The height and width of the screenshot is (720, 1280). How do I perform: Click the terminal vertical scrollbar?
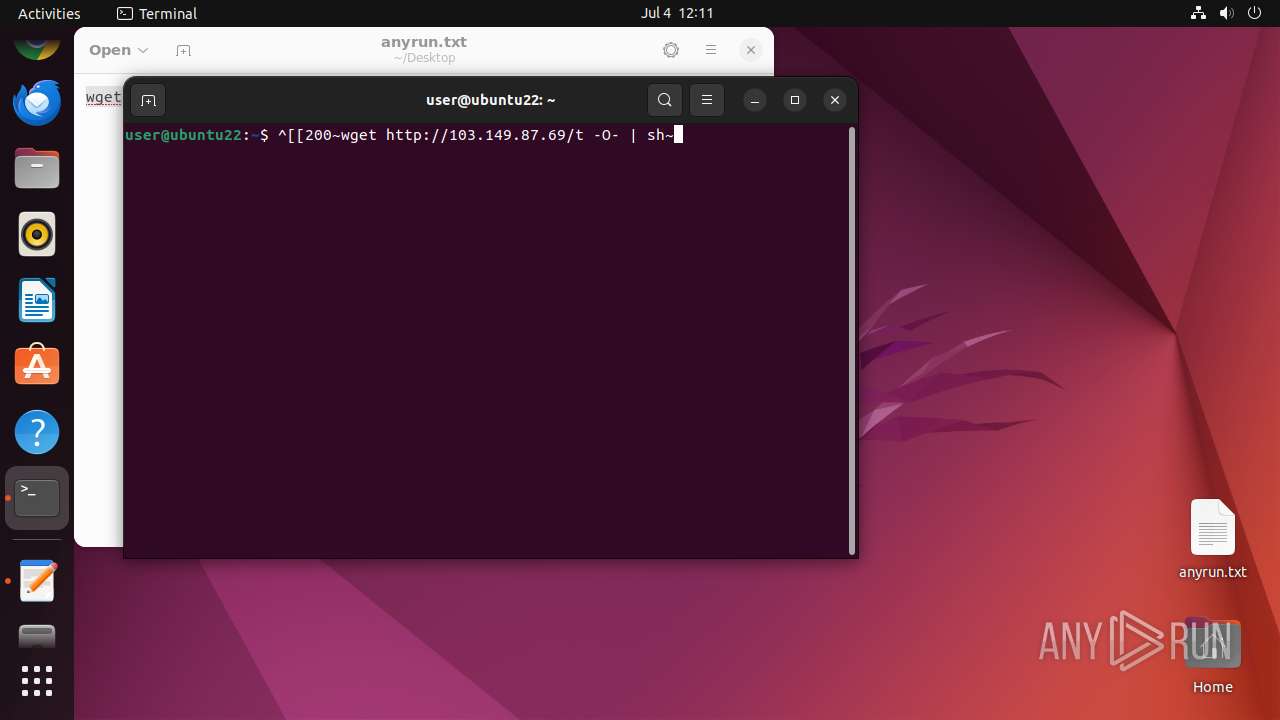coord(852,340)
